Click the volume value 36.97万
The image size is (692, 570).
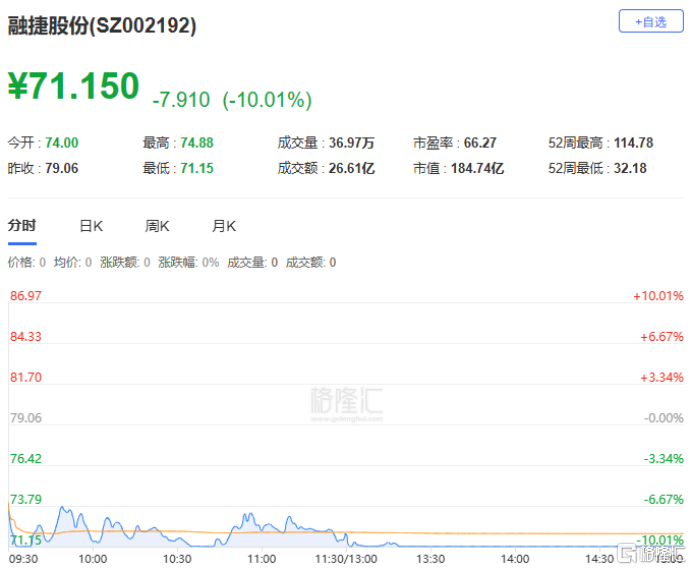(352, 142)
